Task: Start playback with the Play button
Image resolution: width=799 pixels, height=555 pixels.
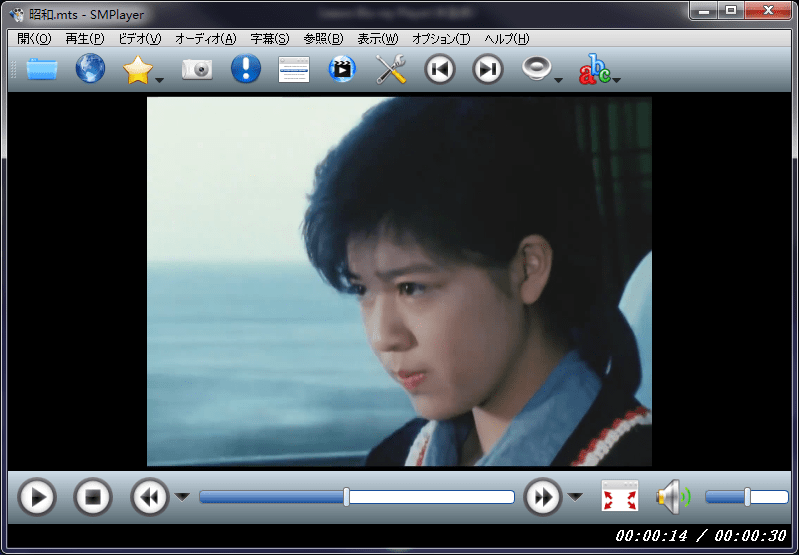Action: [37, 497]
